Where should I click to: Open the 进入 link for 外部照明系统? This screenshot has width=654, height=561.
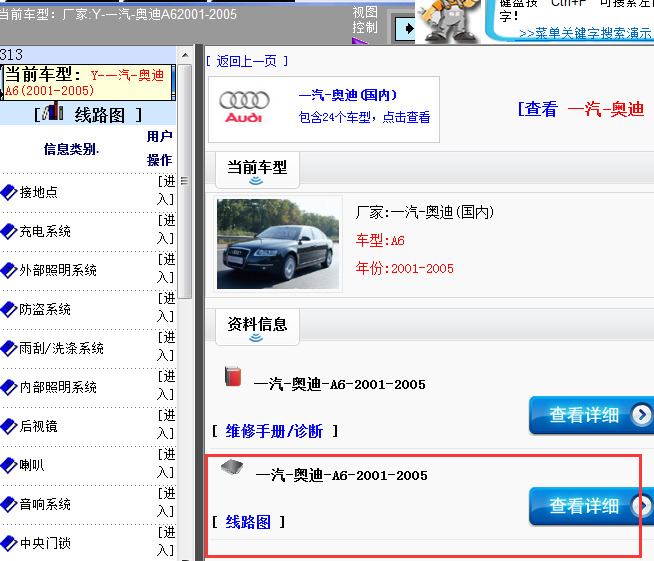(x=166, y=268)
